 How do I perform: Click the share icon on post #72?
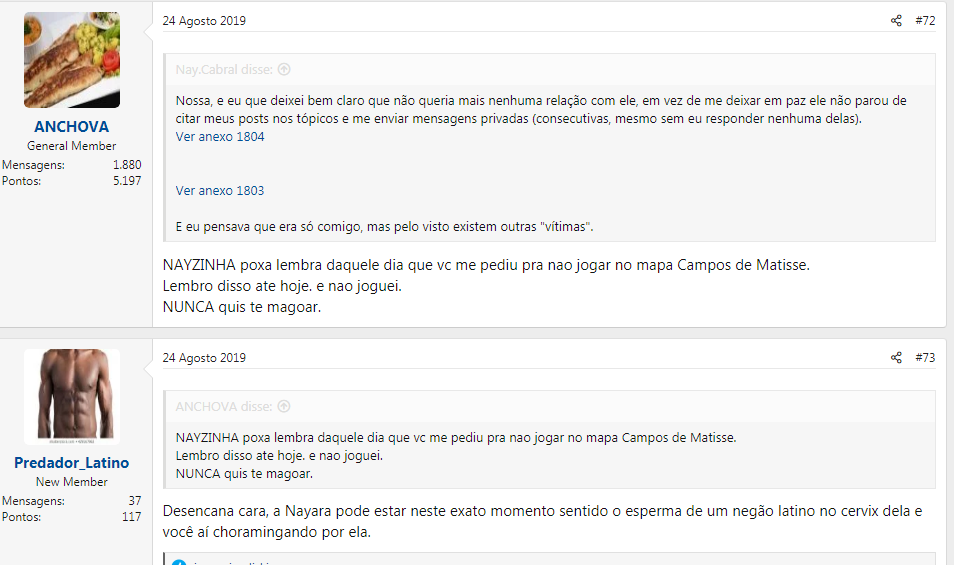(x=896, y=21)
